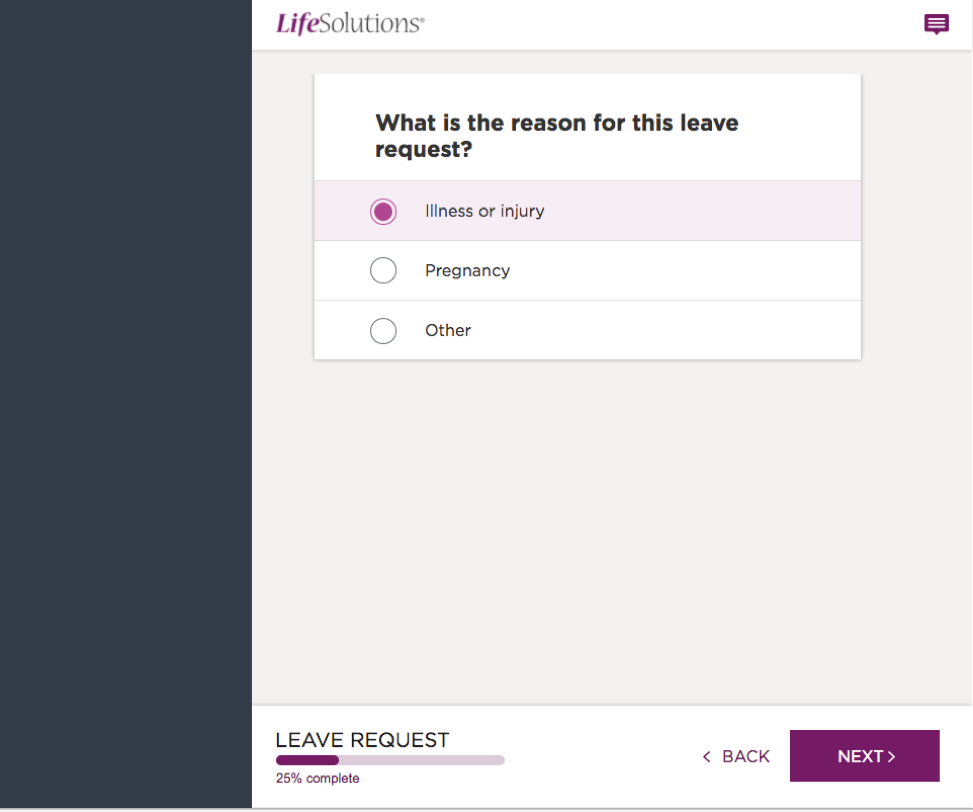Click BACK to return to previous step
This screenshot has height=812, width=973.
point(736,756)
